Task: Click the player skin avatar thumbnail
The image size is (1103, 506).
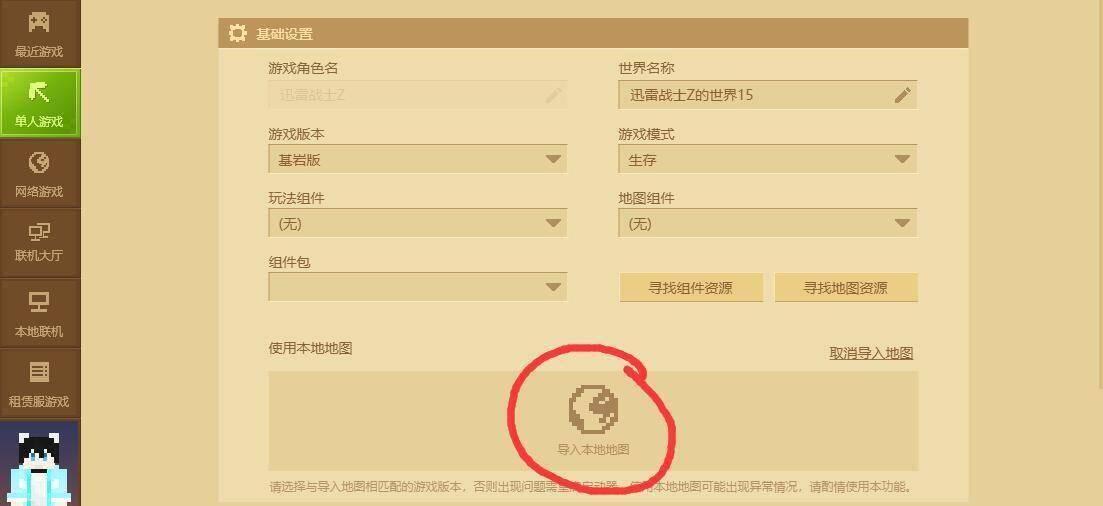Action: click(39, 464)
